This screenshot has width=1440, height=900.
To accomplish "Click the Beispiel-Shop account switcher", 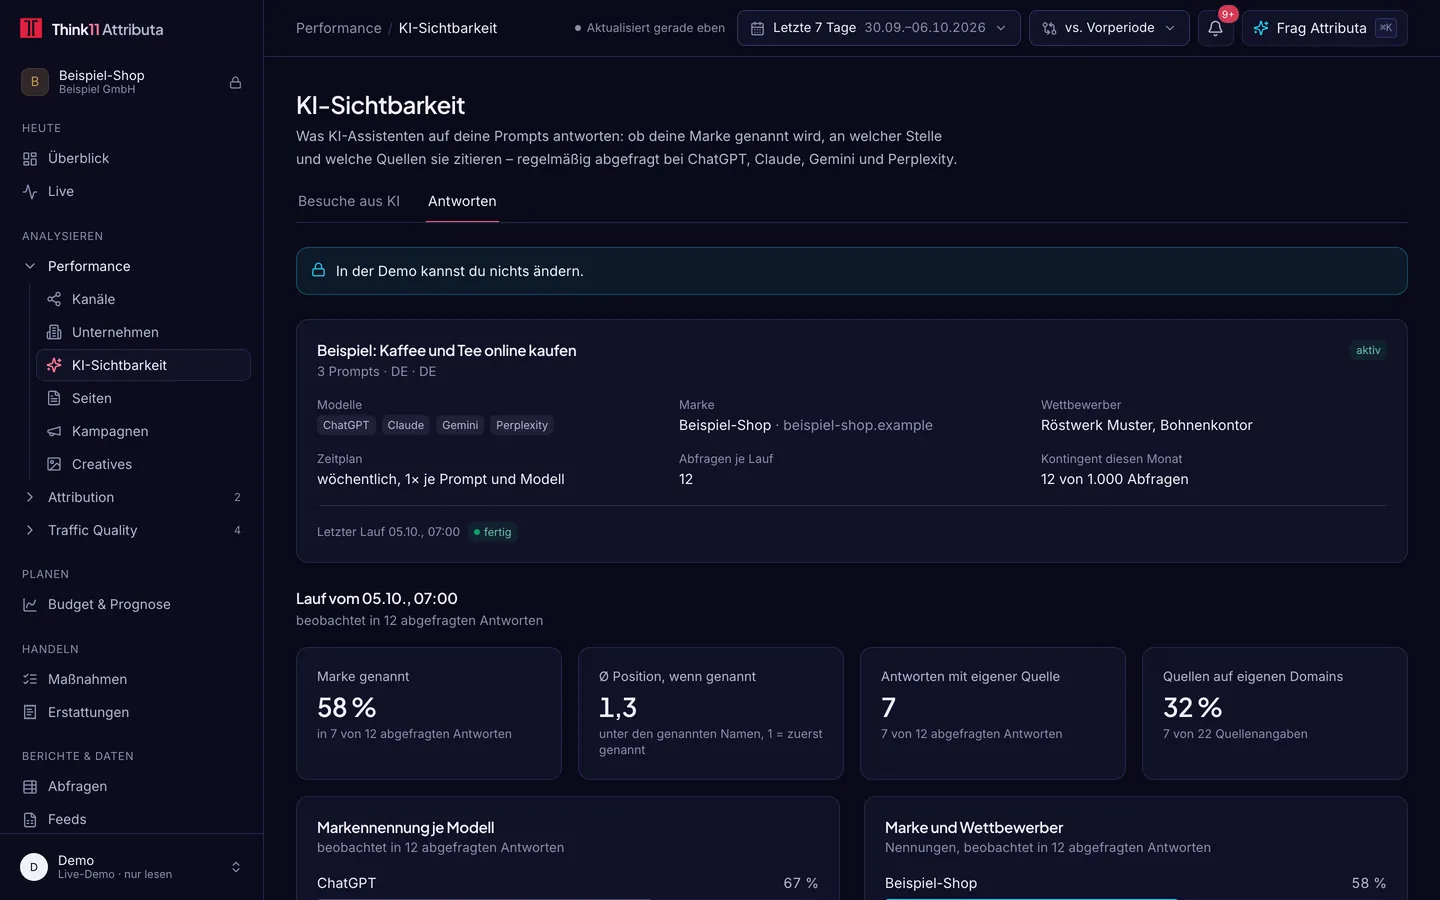I will 132,82.
